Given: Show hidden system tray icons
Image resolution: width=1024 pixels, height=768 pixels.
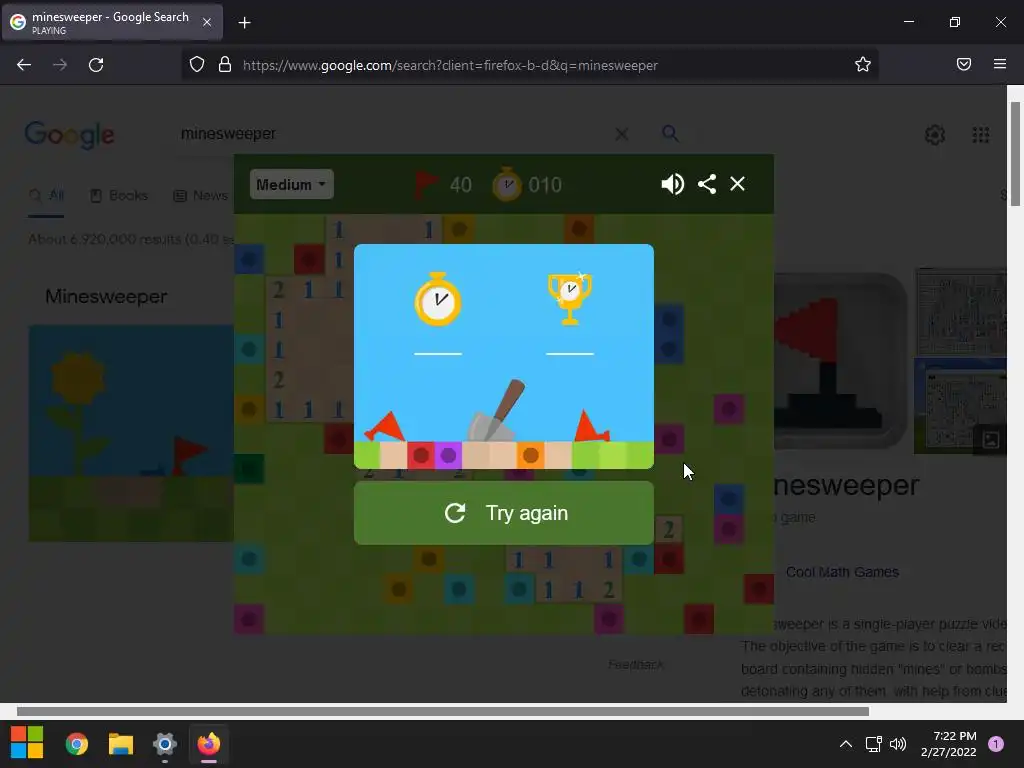Looking at the screenshot, I should tap(846, 744).
